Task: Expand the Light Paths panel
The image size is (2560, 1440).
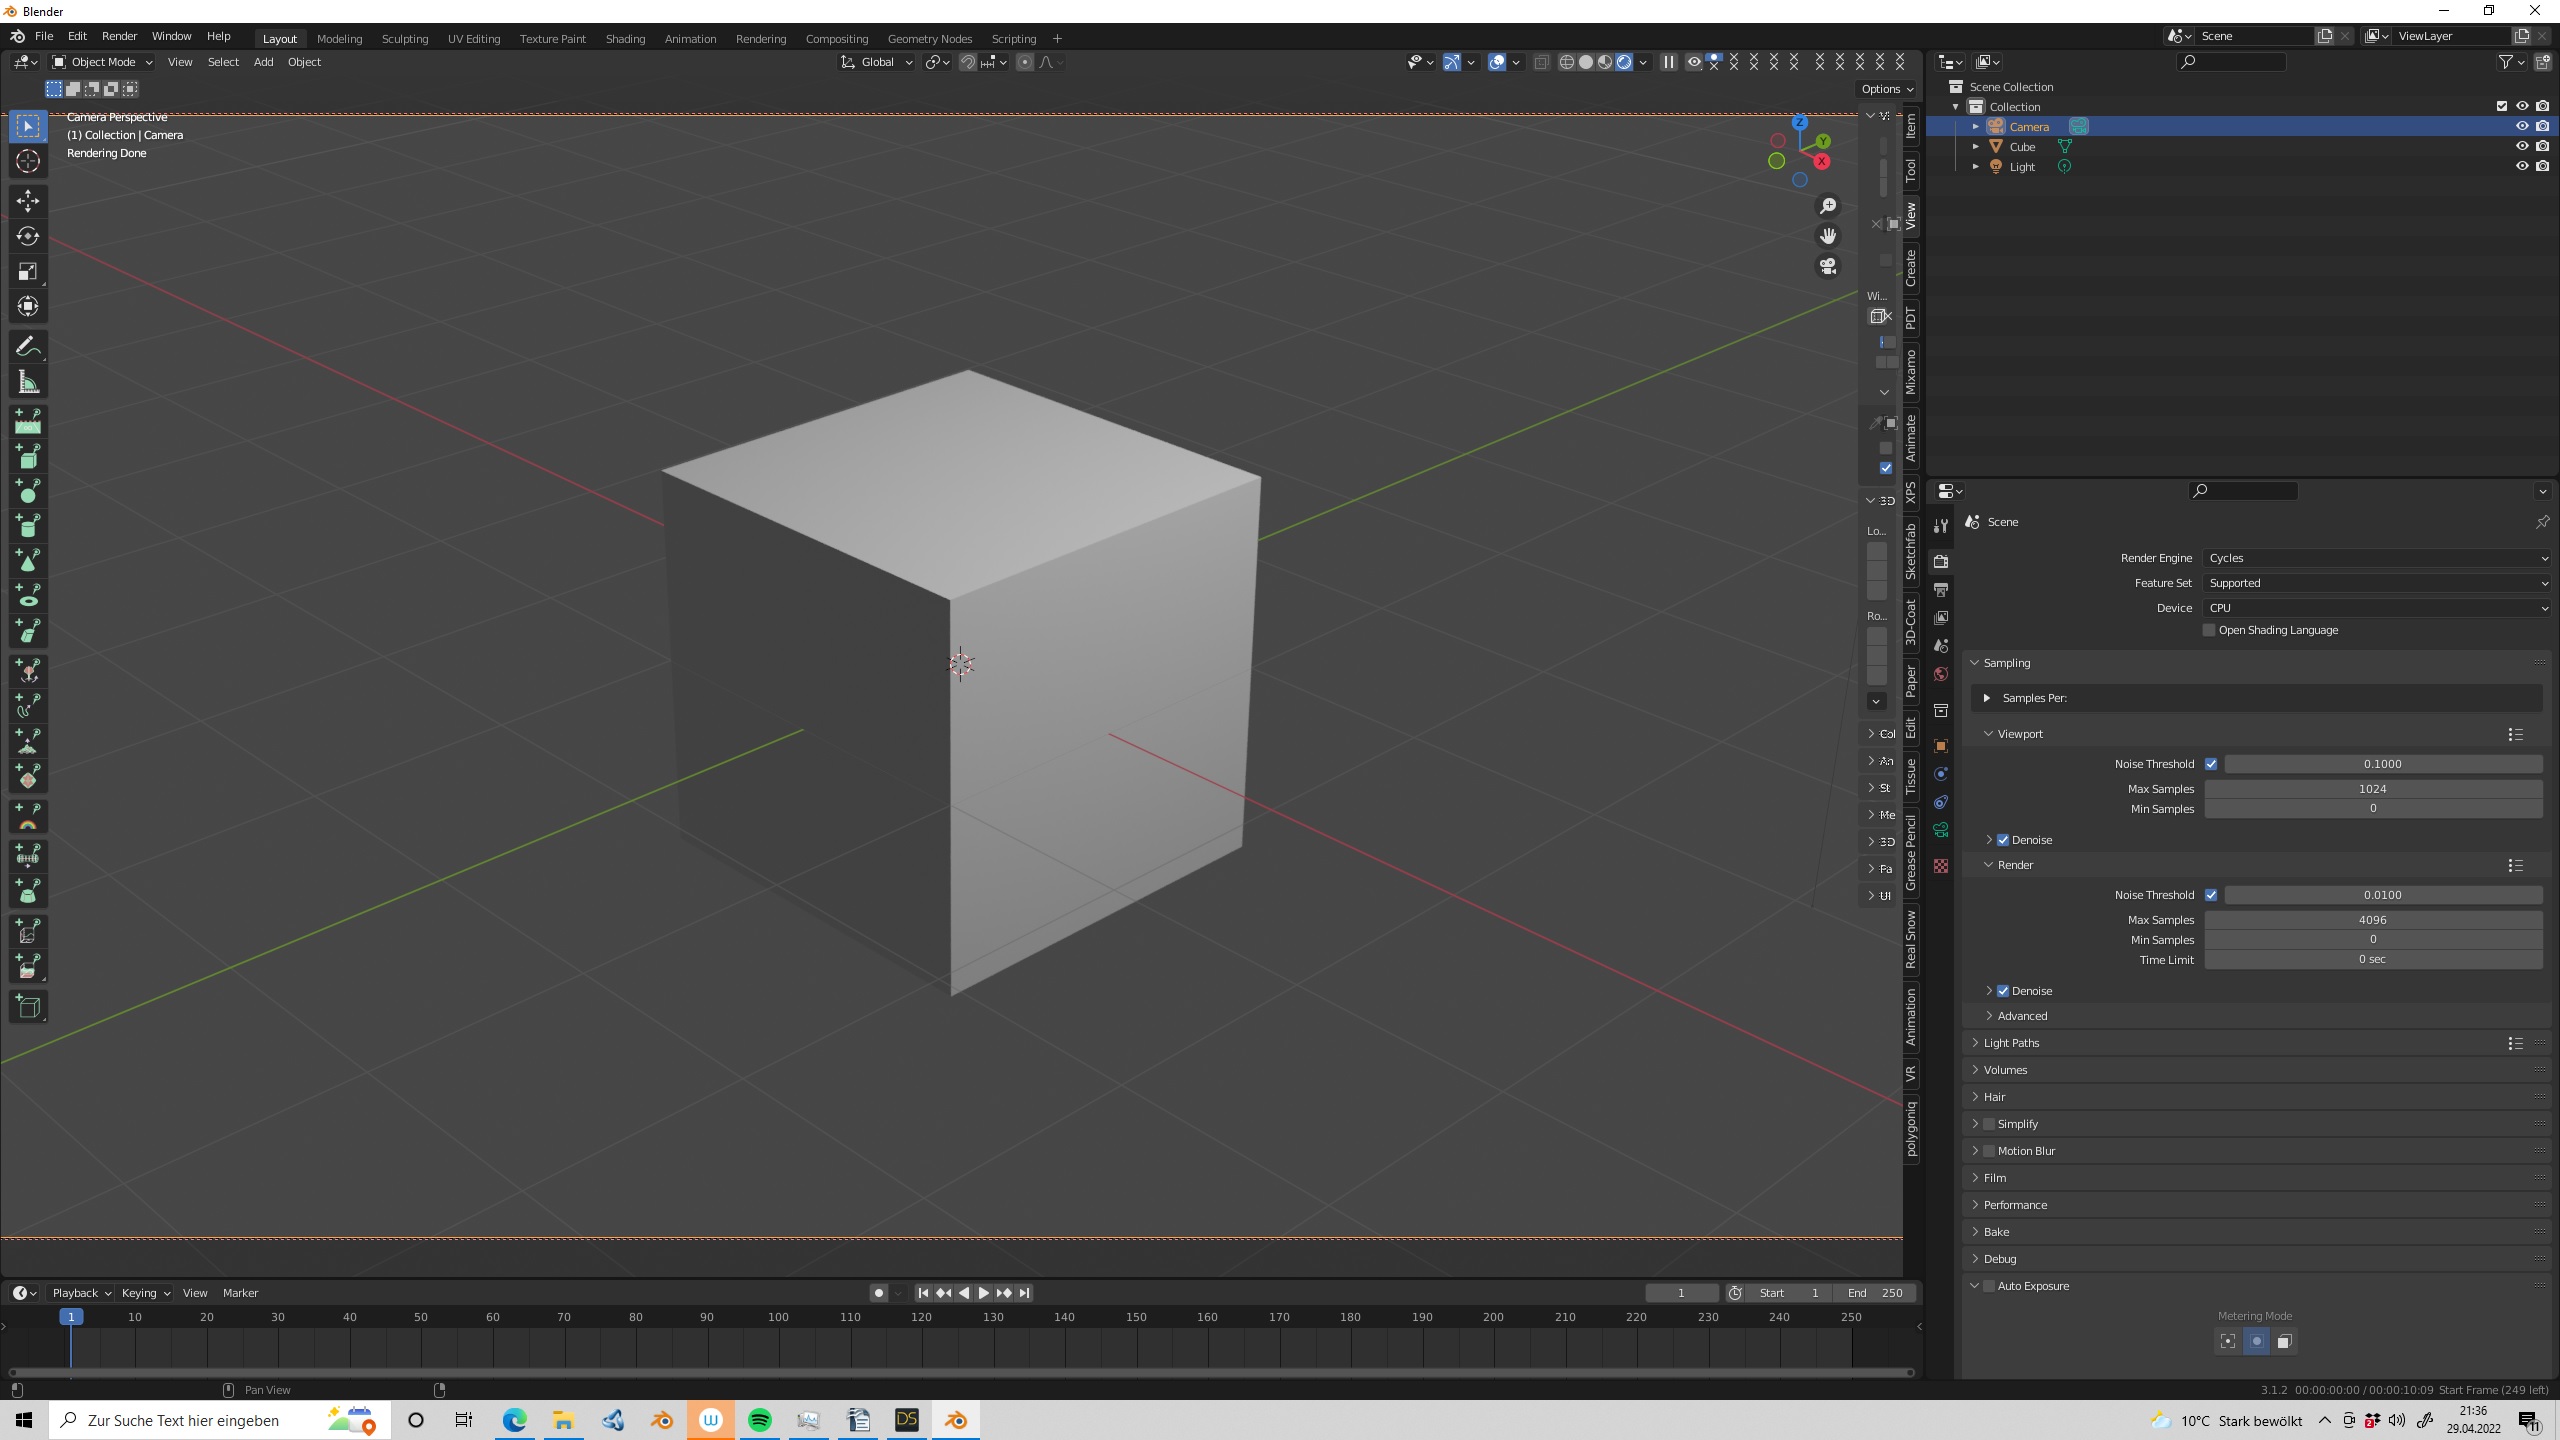Action: click(x=2011, y=1043)
